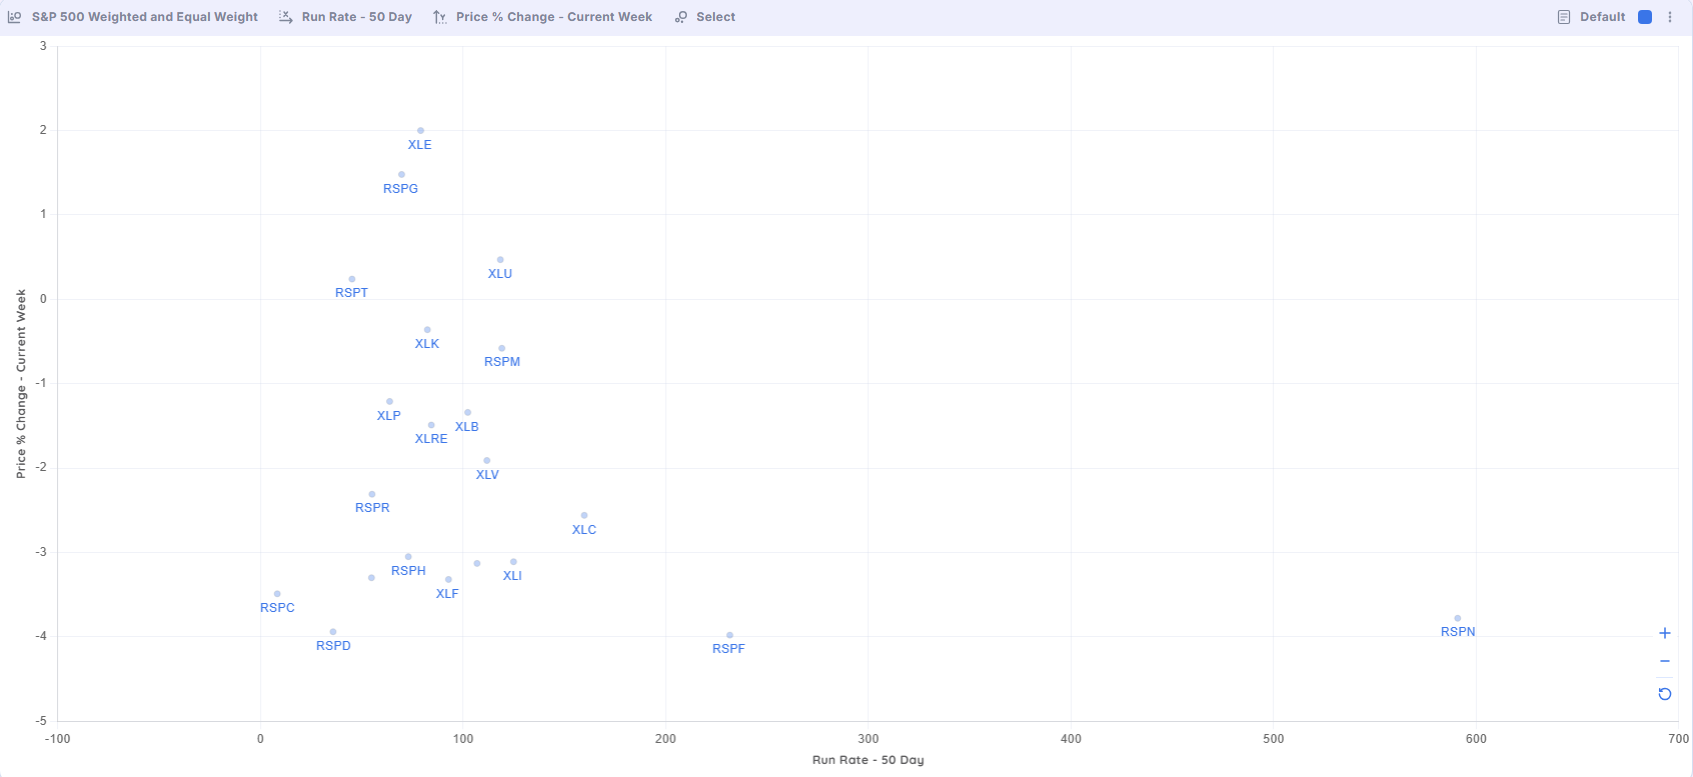Click the RSPN data point

click(x=1458, y=618)
